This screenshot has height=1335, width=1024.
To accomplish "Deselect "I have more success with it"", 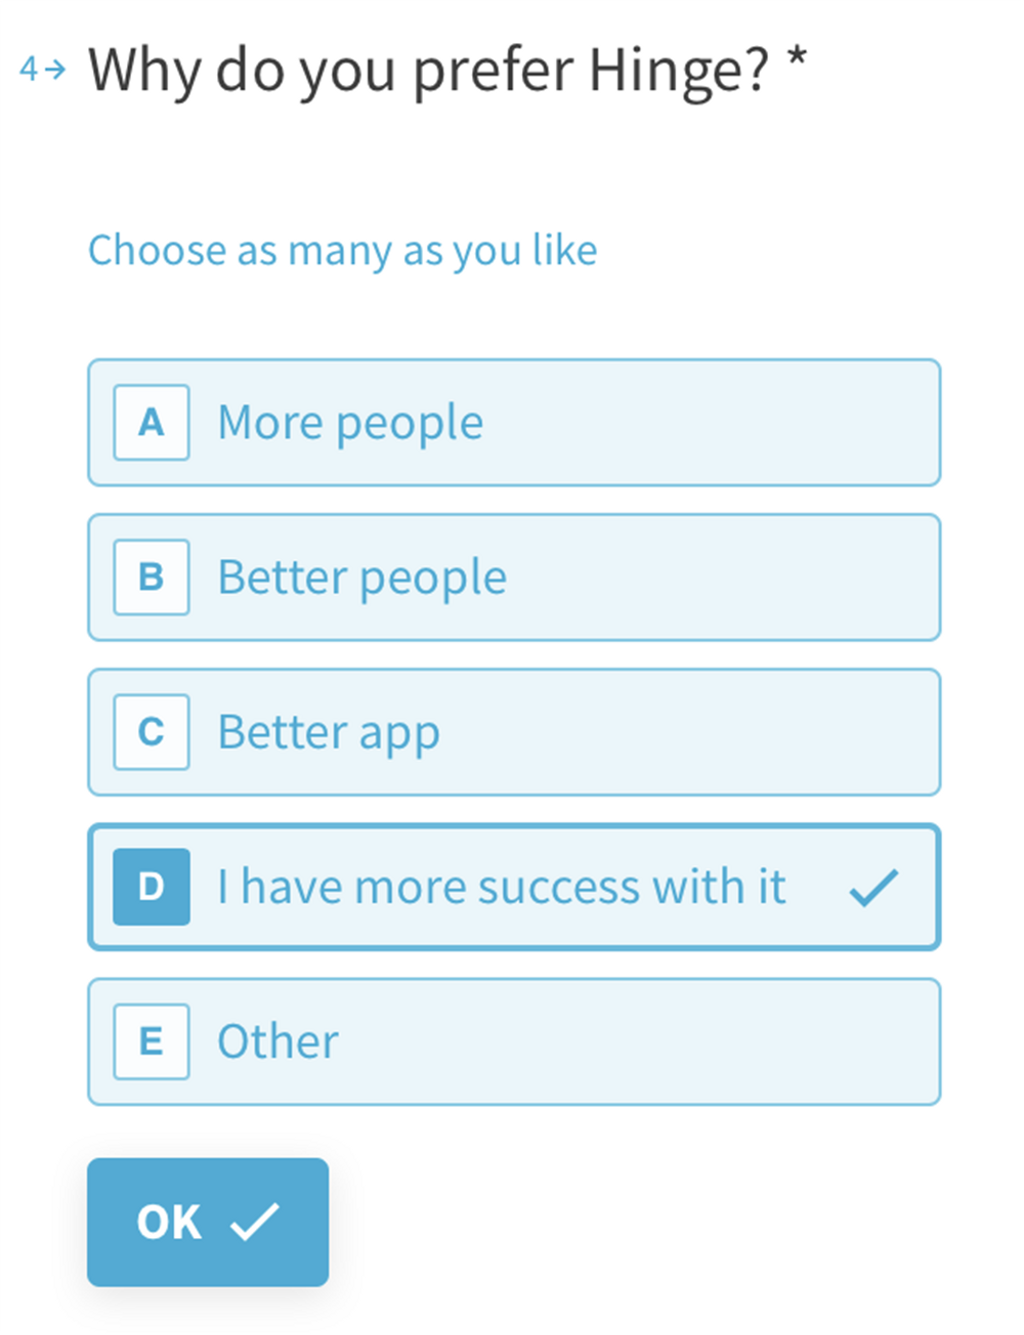I will point(513,887).
